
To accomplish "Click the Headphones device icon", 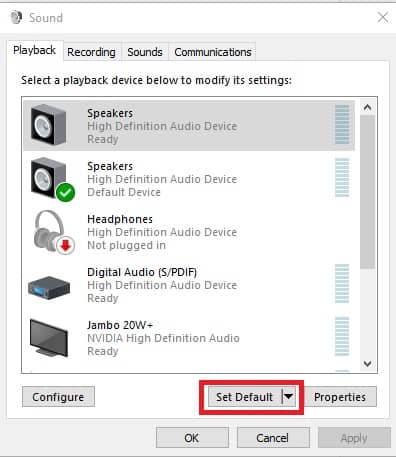I will [x=53, y=232].
